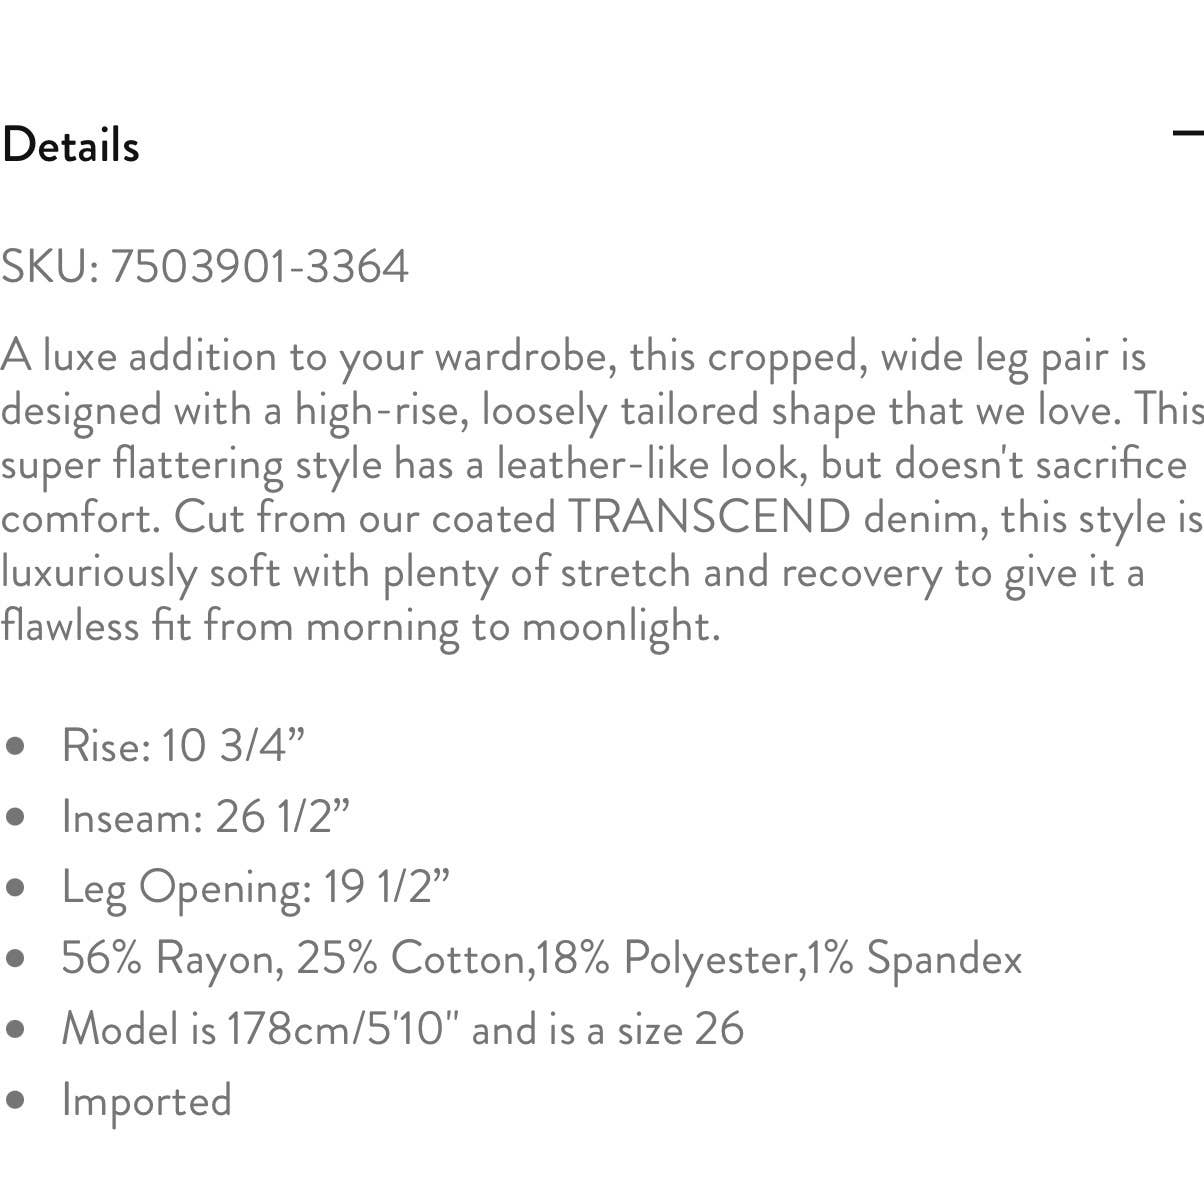Click the Inseam 26 1/2" measurement line
Image resolution: width=1204 pixels, height=1204 pixels.
click(x=205, y=816)
